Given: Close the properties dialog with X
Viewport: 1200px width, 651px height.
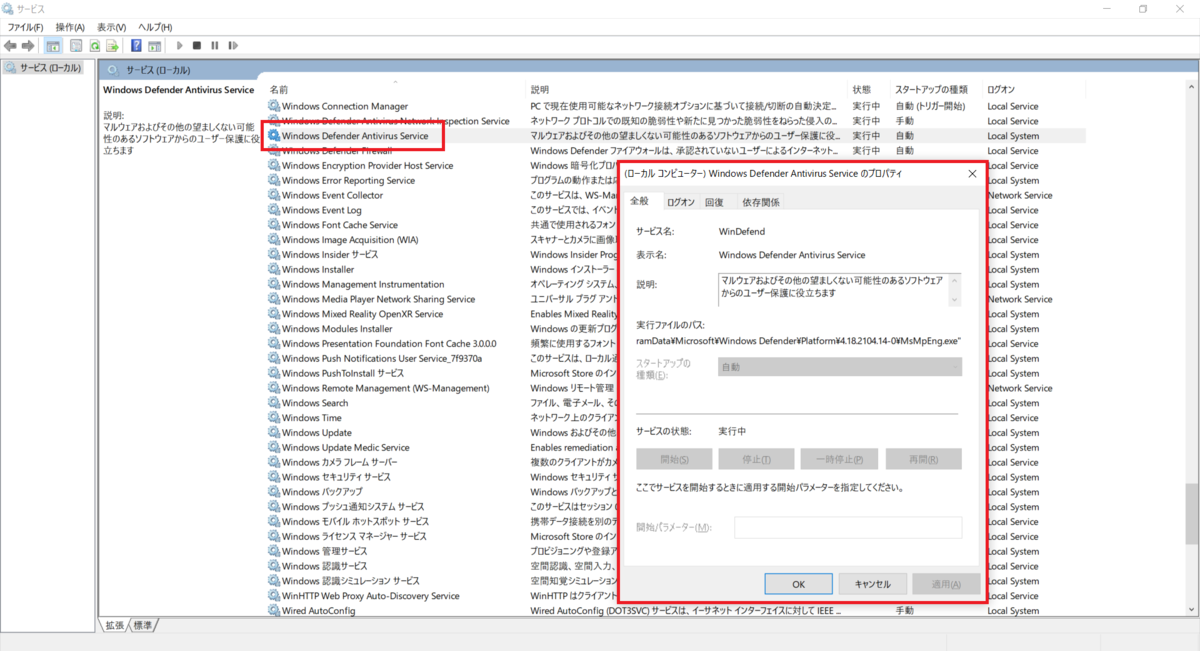Looking at the screenshot, I should (972, 173).
